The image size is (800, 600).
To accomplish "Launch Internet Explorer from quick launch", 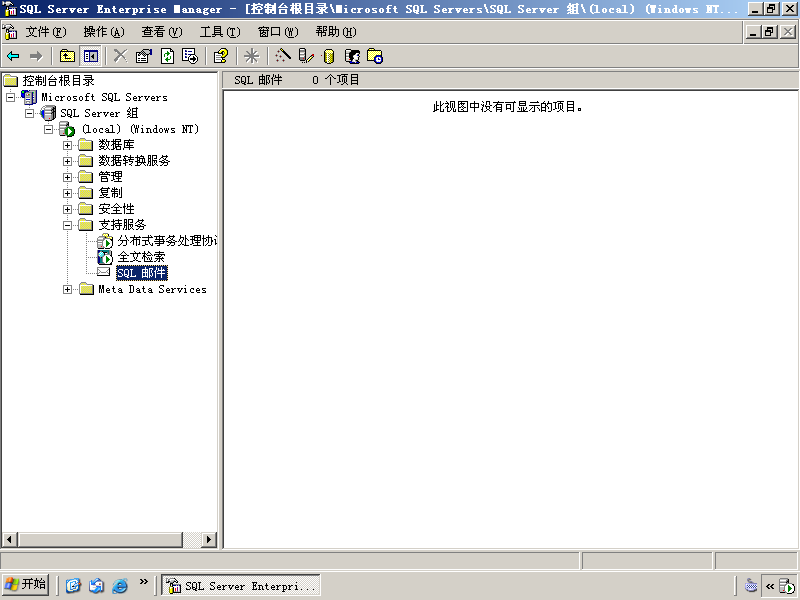I will pos(120,585).
